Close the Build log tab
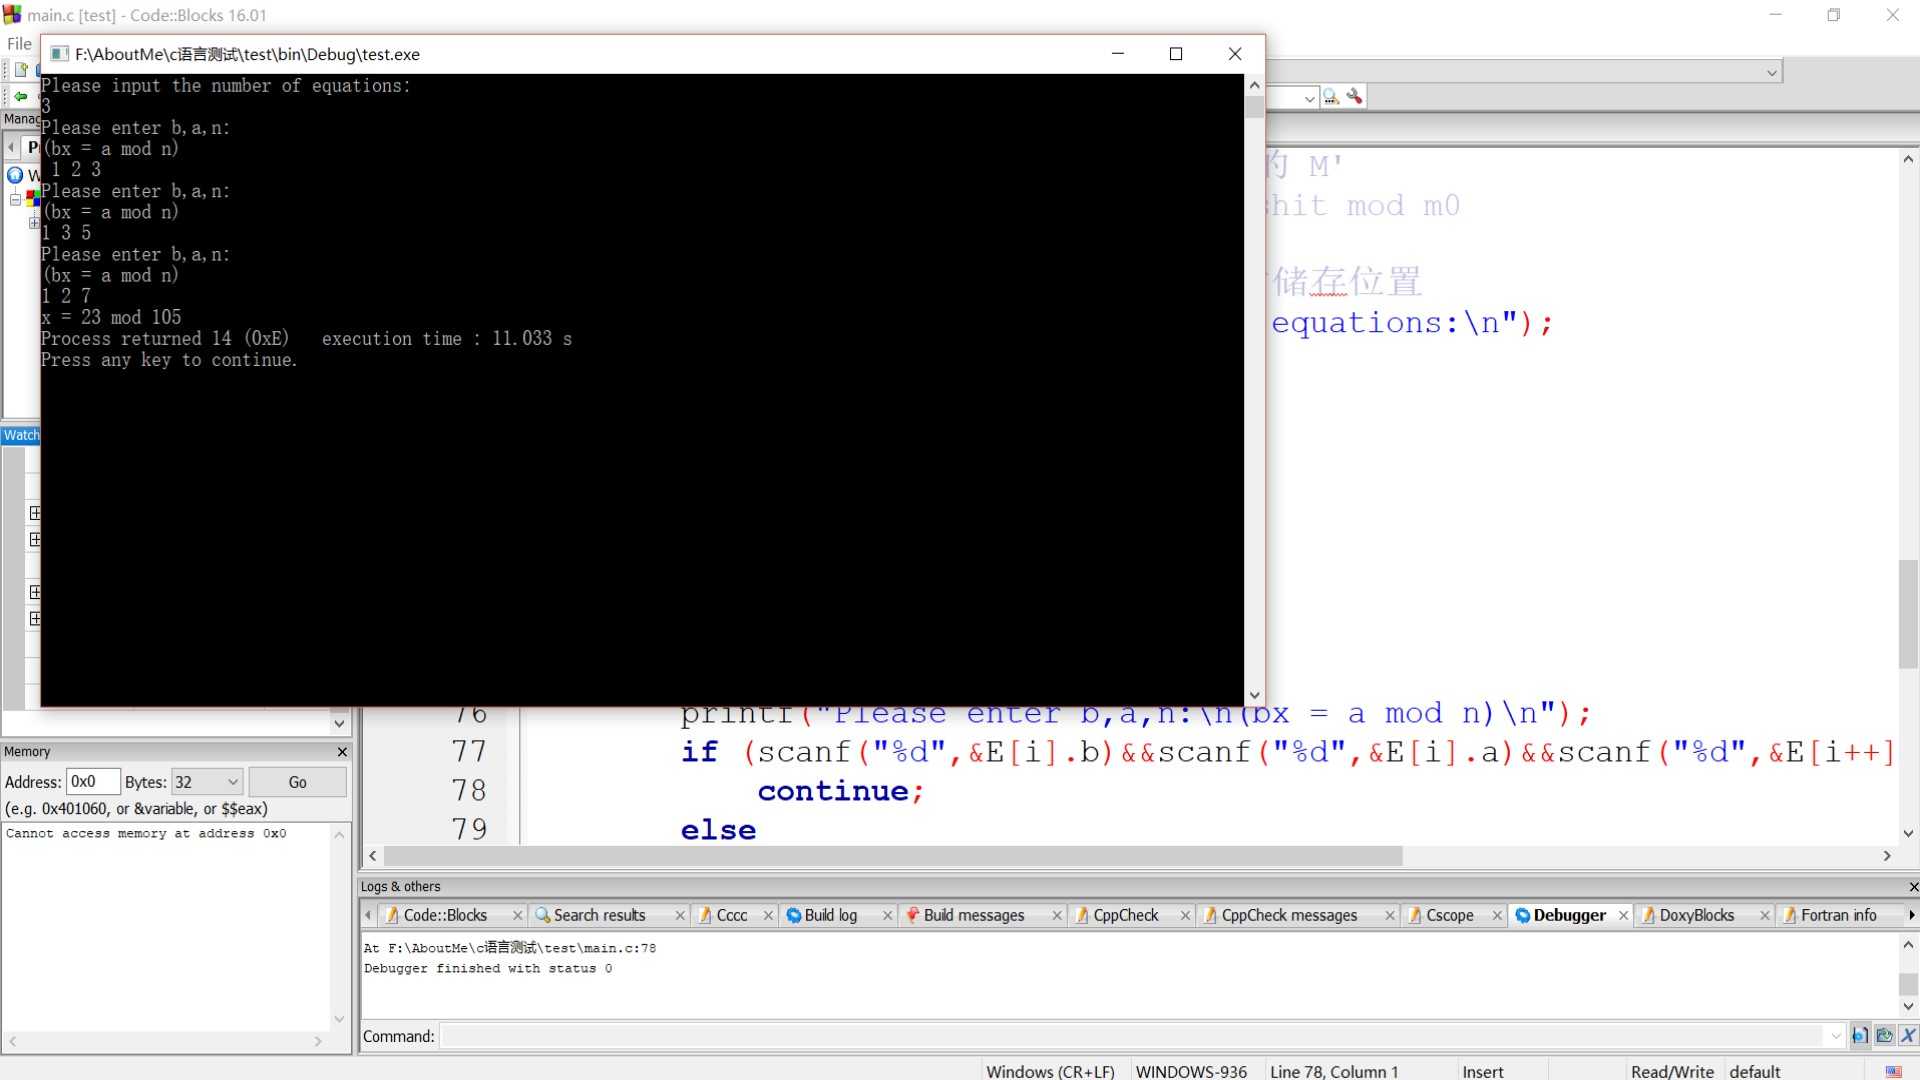Viewport: 1920px width, 1080px height. tap(887, 915)
